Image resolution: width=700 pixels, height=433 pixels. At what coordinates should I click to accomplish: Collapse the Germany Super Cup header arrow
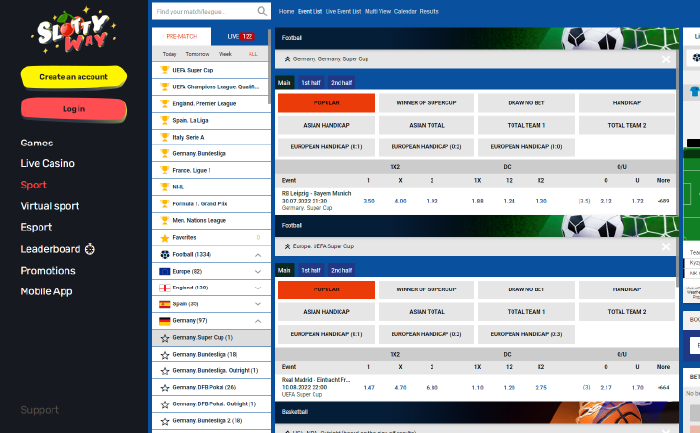(x=287, y=59)
